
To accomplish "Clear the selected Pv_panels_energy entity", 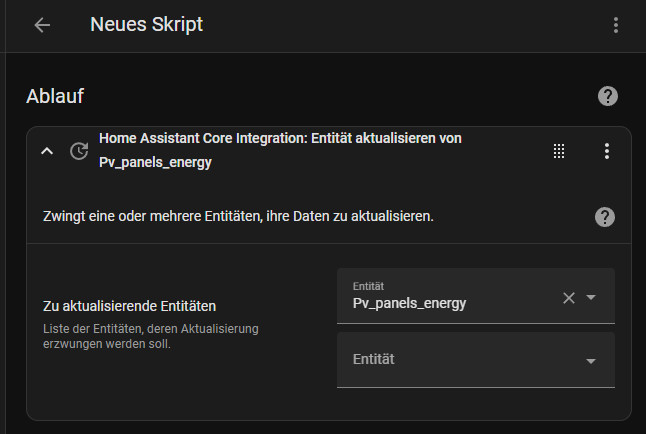I will click(x=569, y=297).
